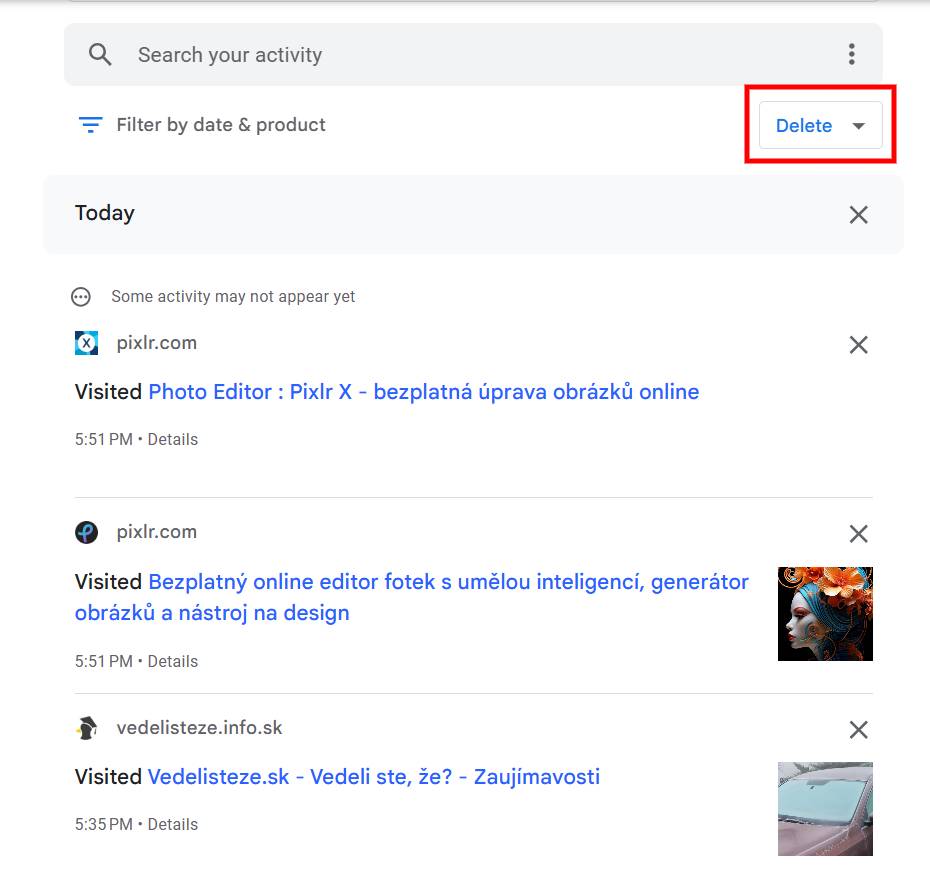Remove all of Today's activity with X
Screen dimensions: 930x877
[x=858, y=214]
